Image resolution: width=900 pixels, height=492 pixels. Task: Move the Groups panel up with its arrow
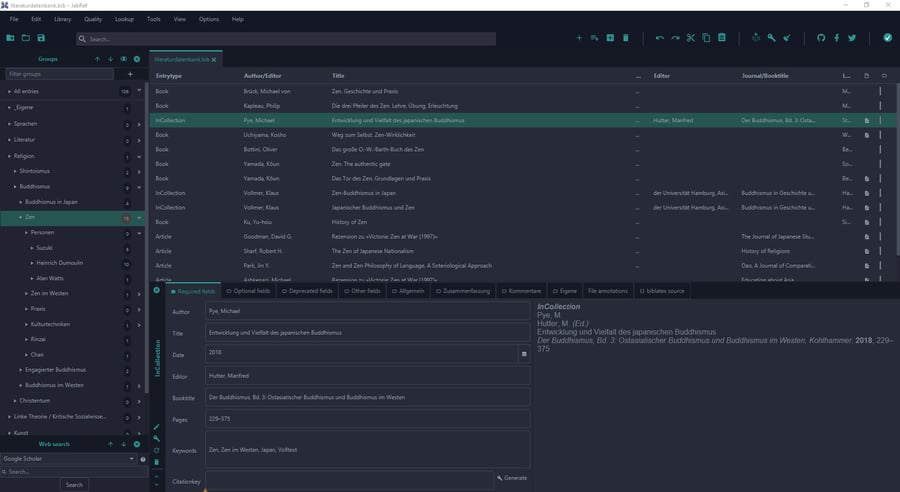pos(97,59)
